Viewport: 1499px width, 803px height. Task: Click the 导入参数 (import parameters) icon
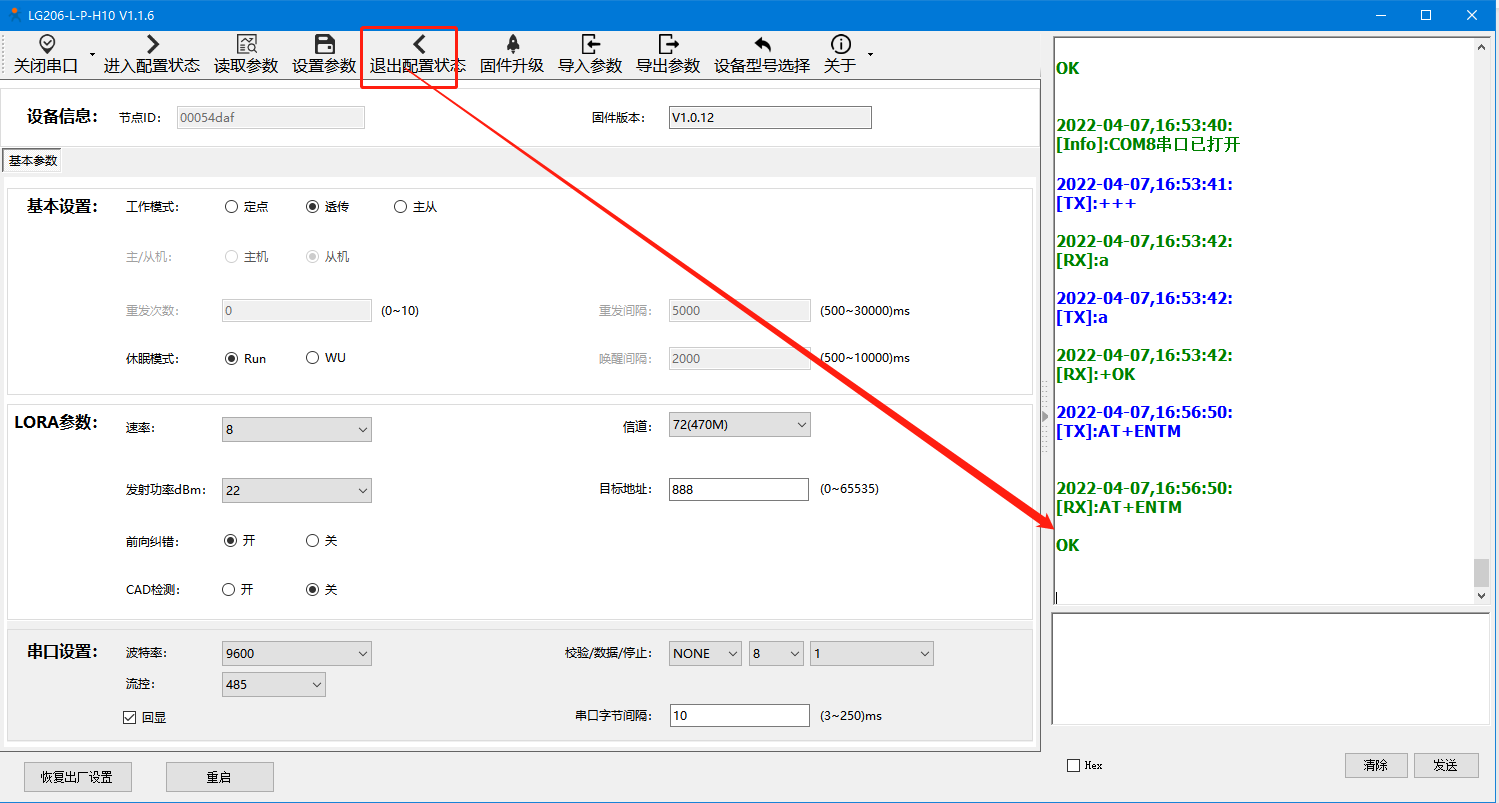[x=590, y=44]
